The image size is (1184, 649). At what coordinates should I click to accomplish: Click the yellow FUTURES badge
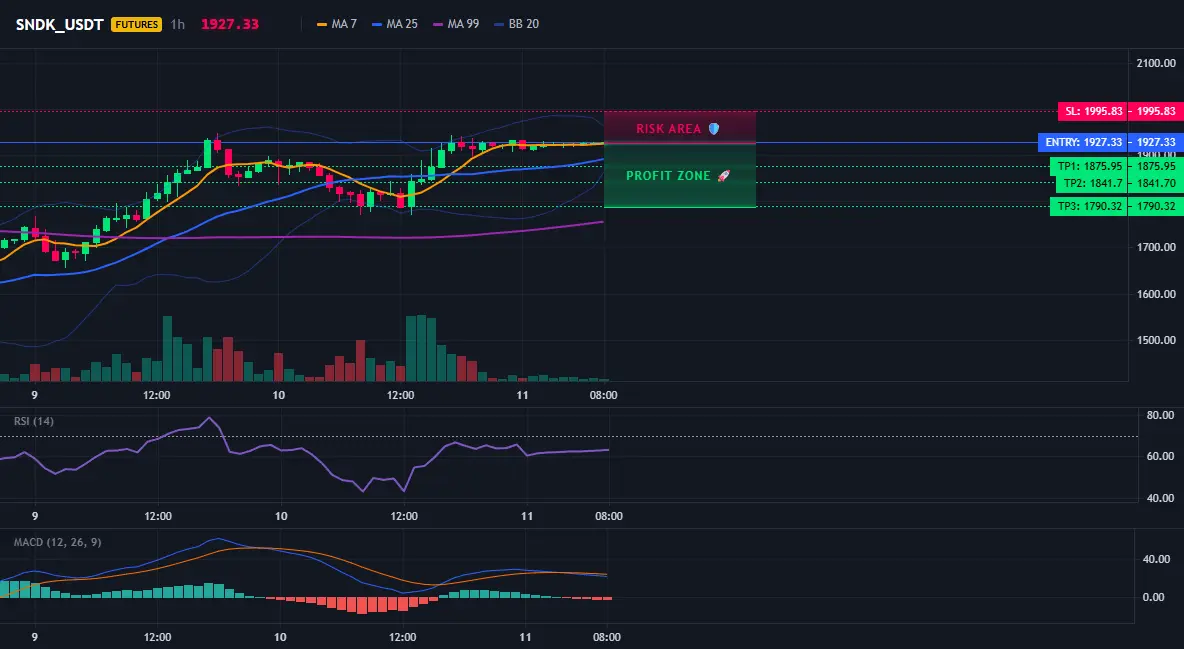(137, 24)
